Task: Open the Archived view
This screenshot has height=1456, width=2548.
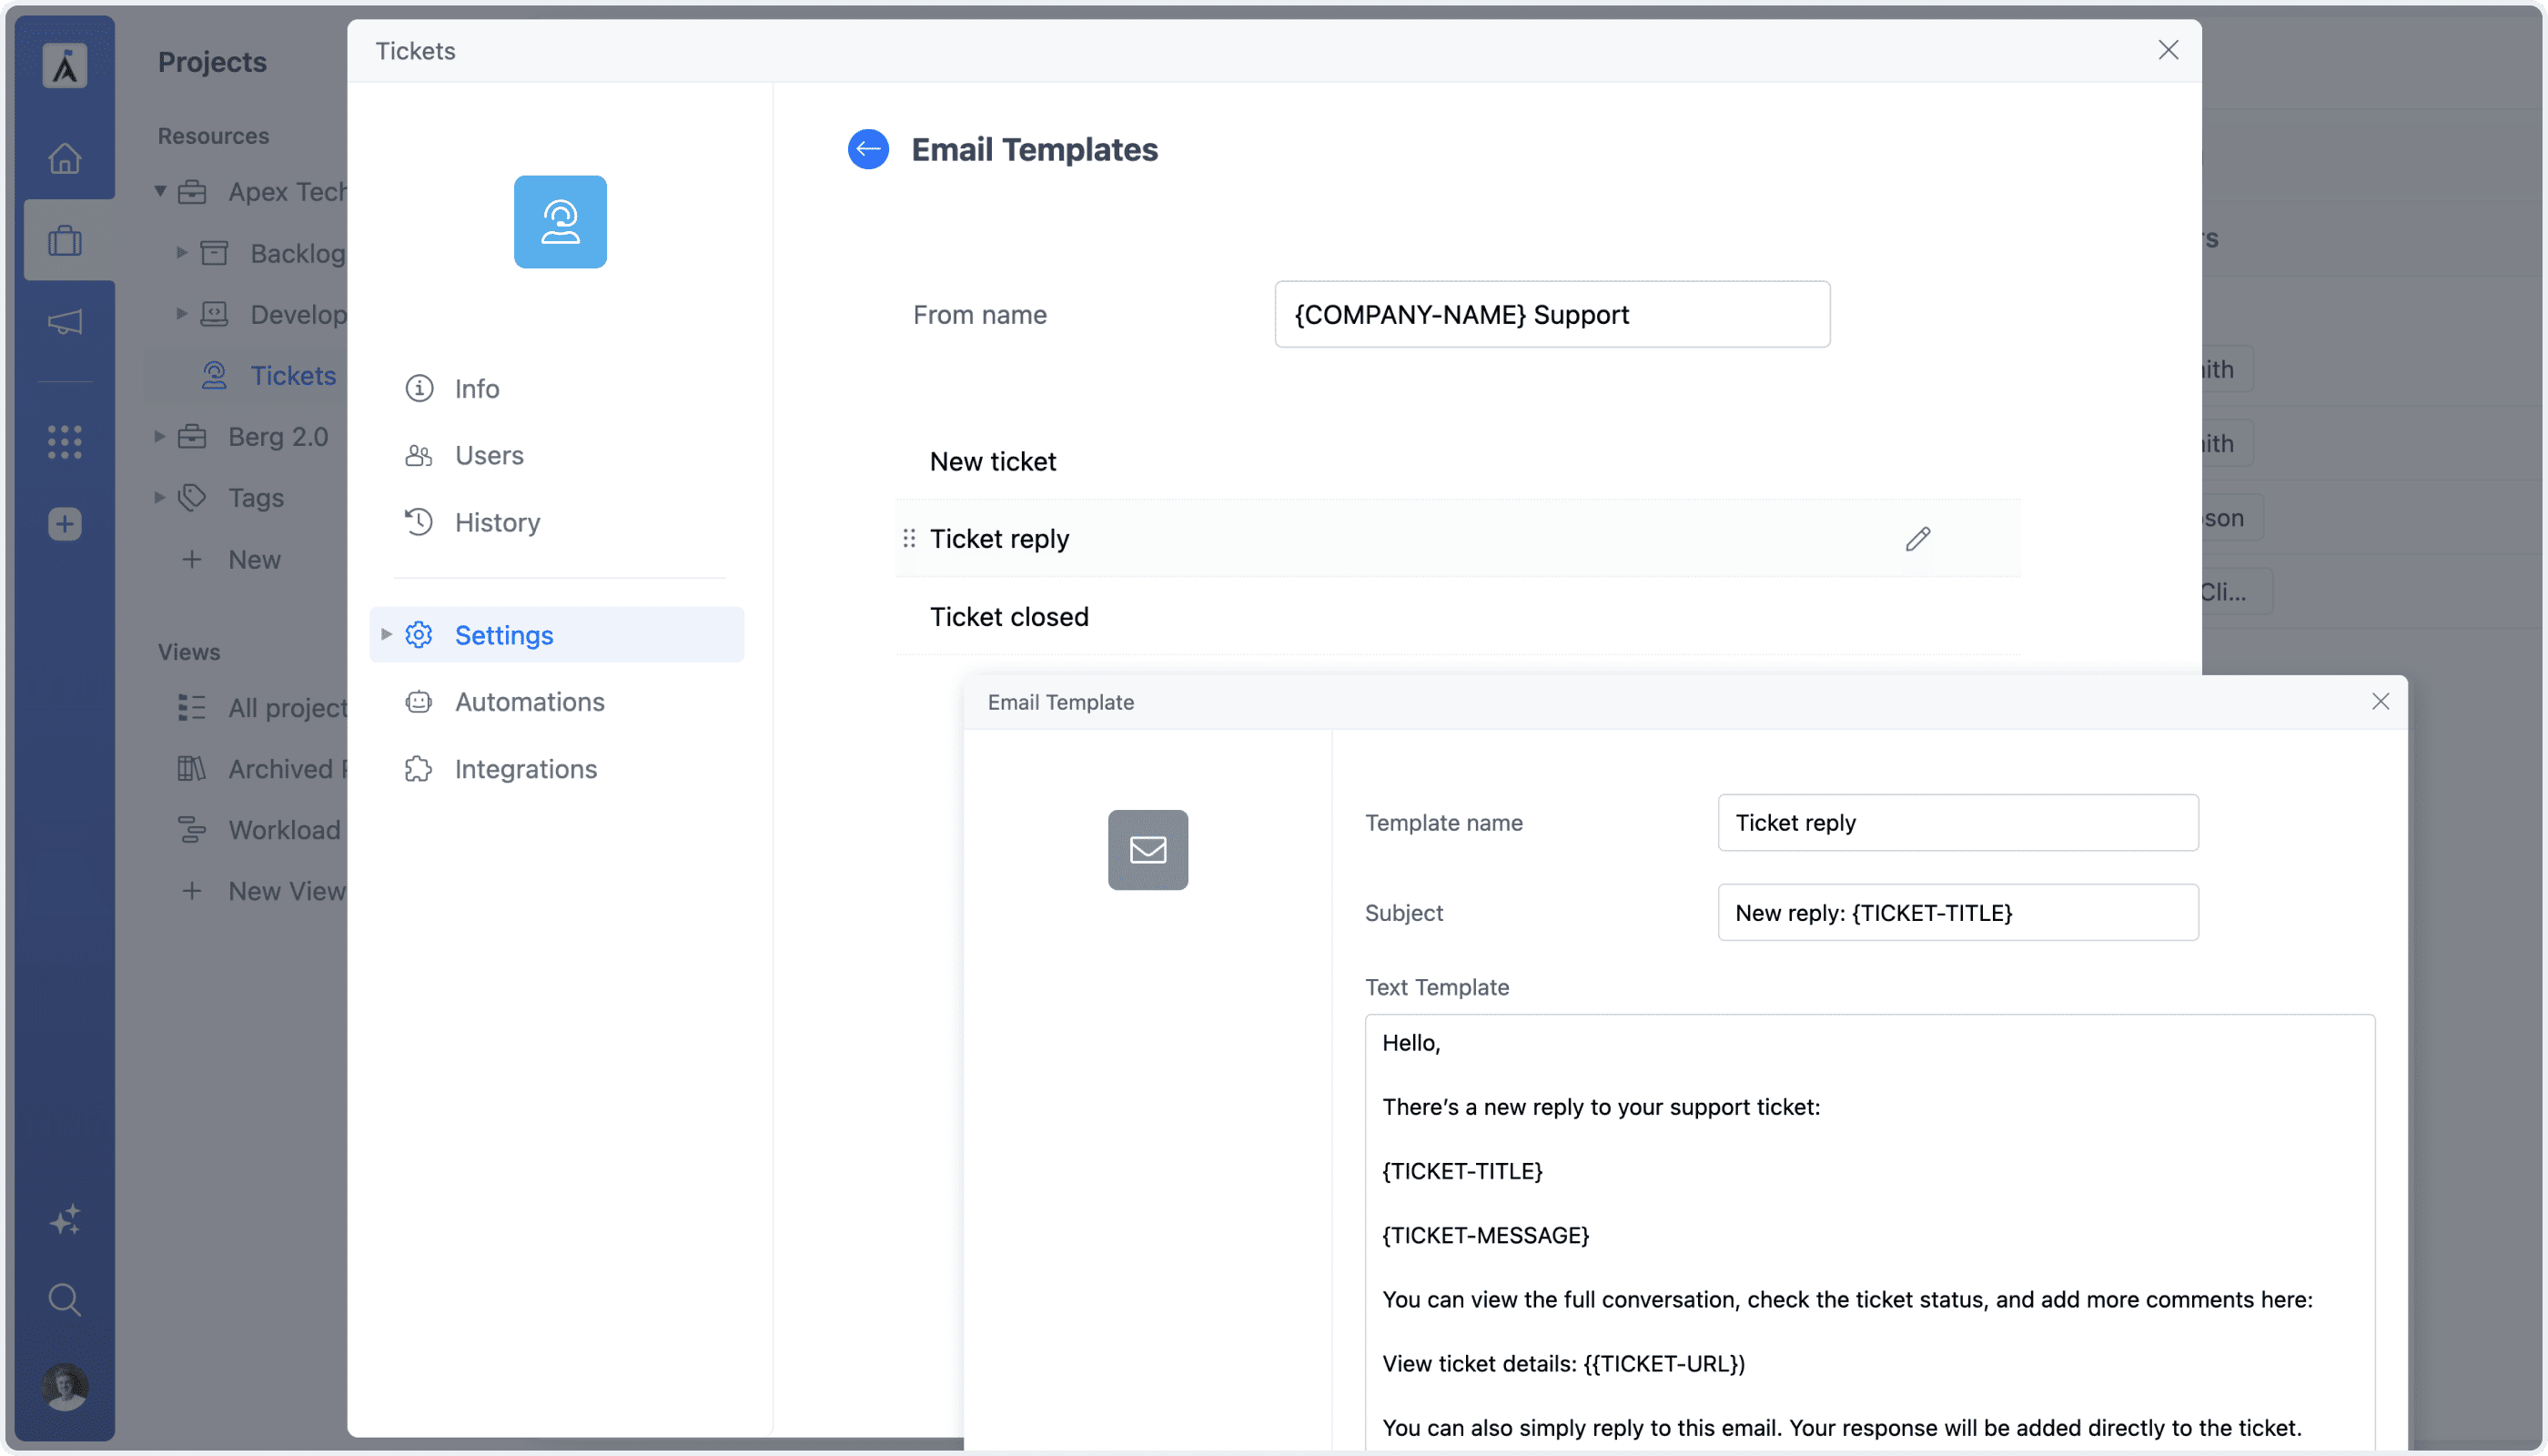Action: click(x=287, y=768)
